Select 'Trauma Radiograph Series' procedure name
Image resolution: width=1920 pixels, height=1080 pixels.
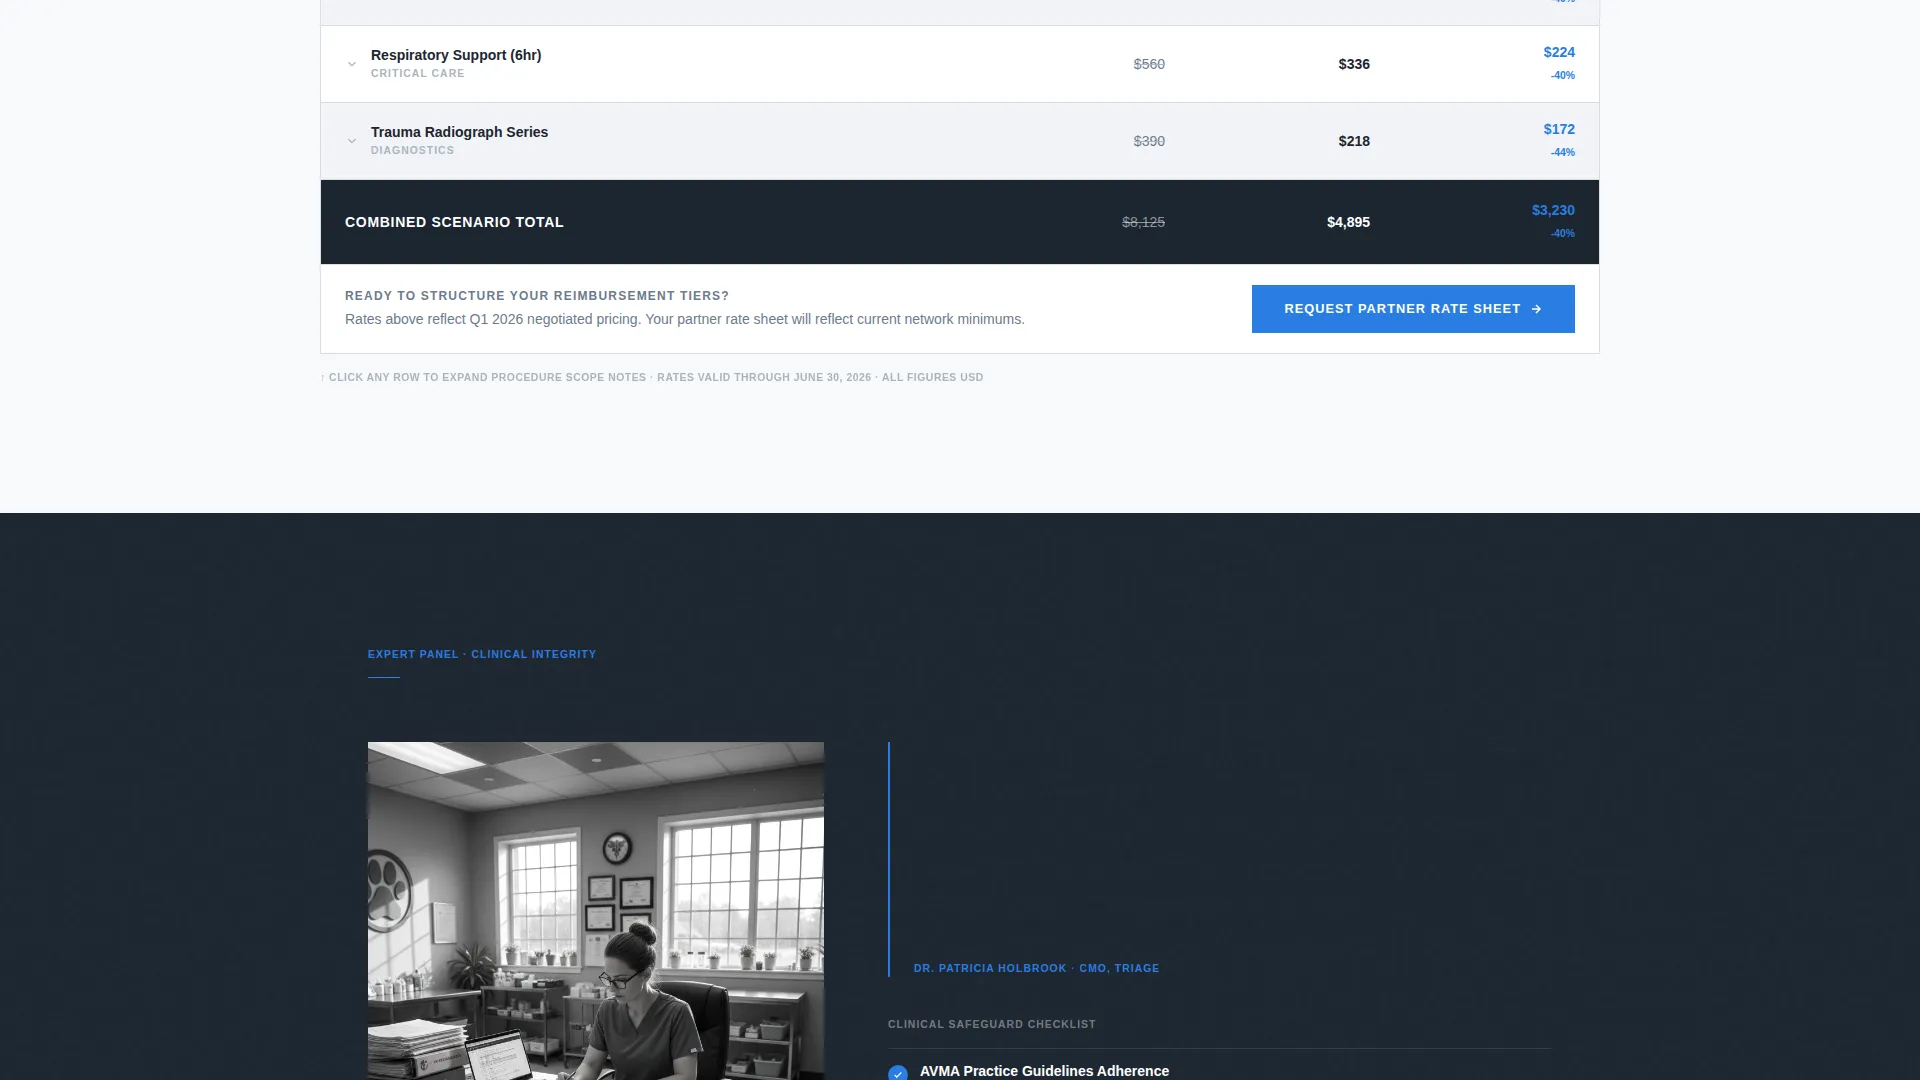tap(459, 132)
